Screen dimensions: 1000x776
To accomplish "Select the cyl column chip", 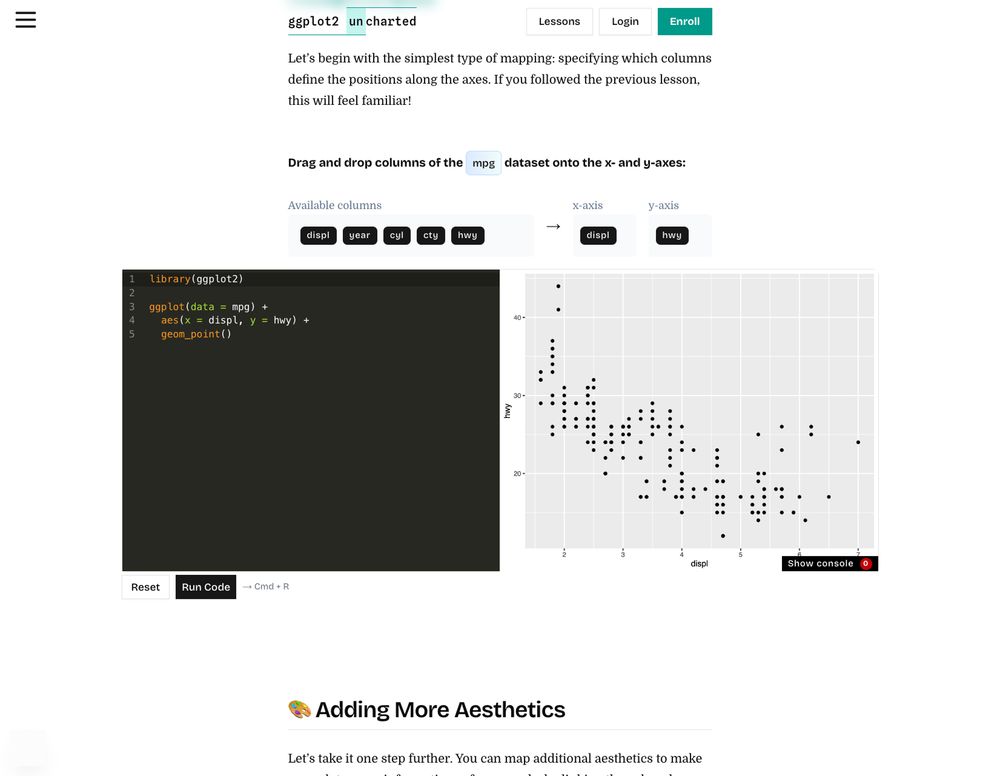I will click(396, 235).
